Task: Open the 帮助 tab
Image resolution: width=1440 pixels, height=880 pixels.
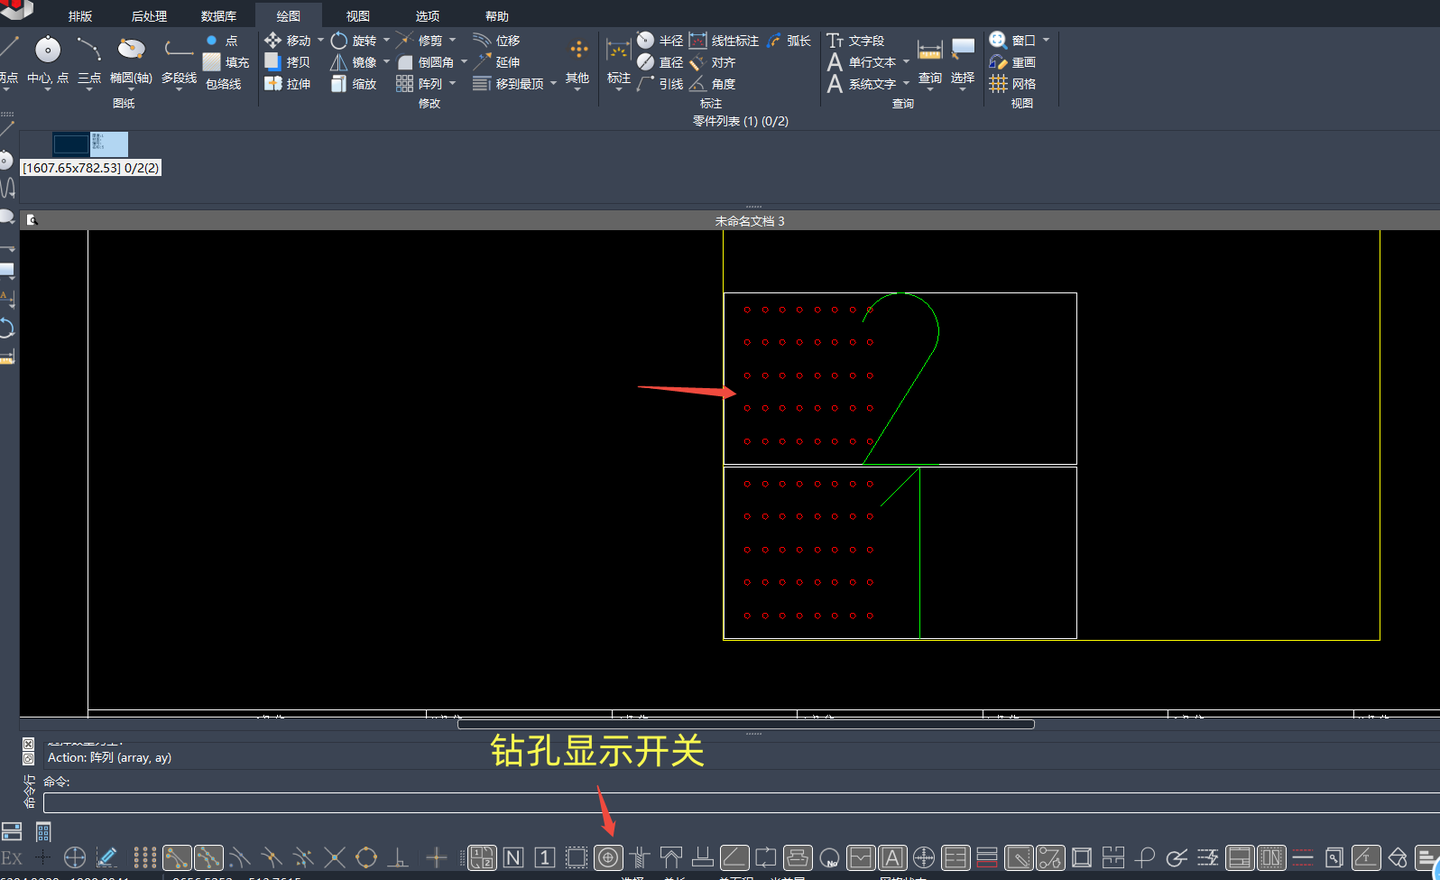Action: (497, 16)
